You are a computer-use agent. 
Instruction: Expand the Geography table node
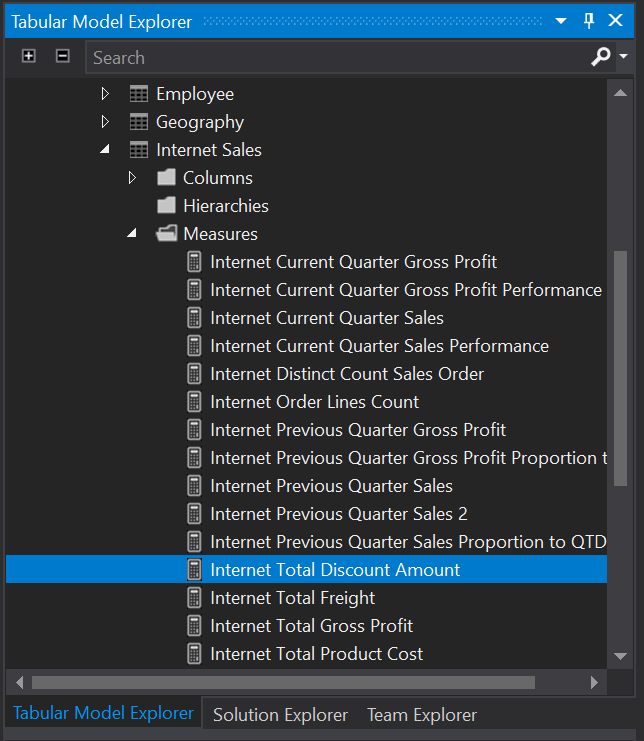coord(105,122)
